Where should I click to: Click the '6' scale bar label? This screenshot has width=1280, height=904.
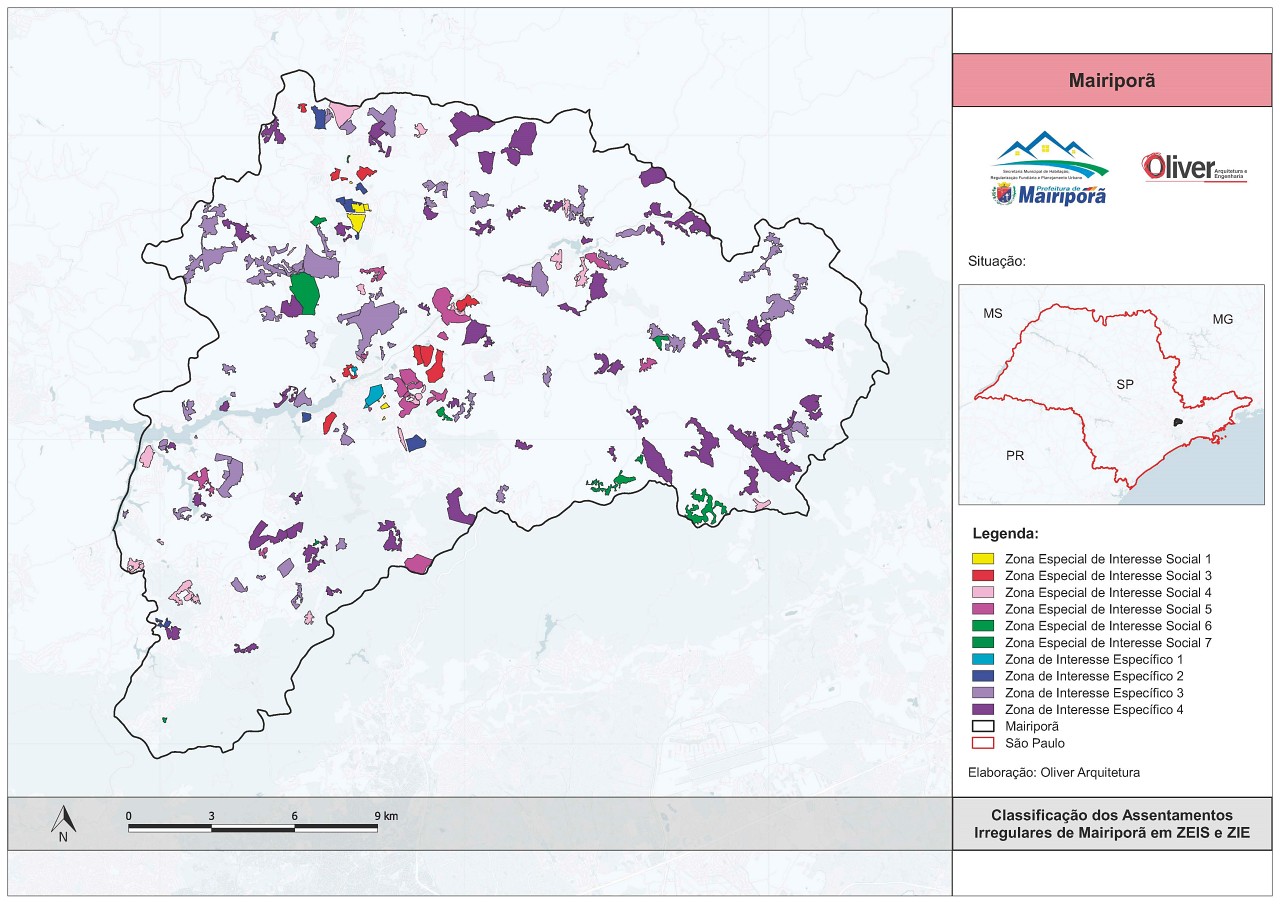click(x=295, y=816)
